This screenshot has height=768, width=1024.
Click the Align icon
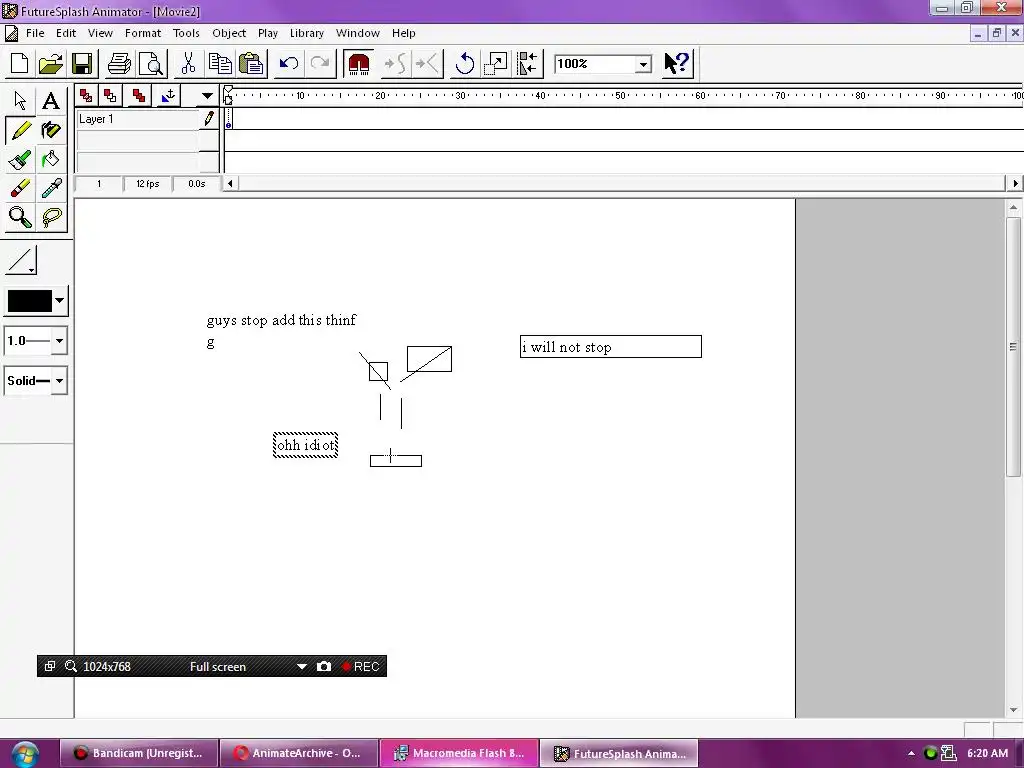click(x=527, y=63)
